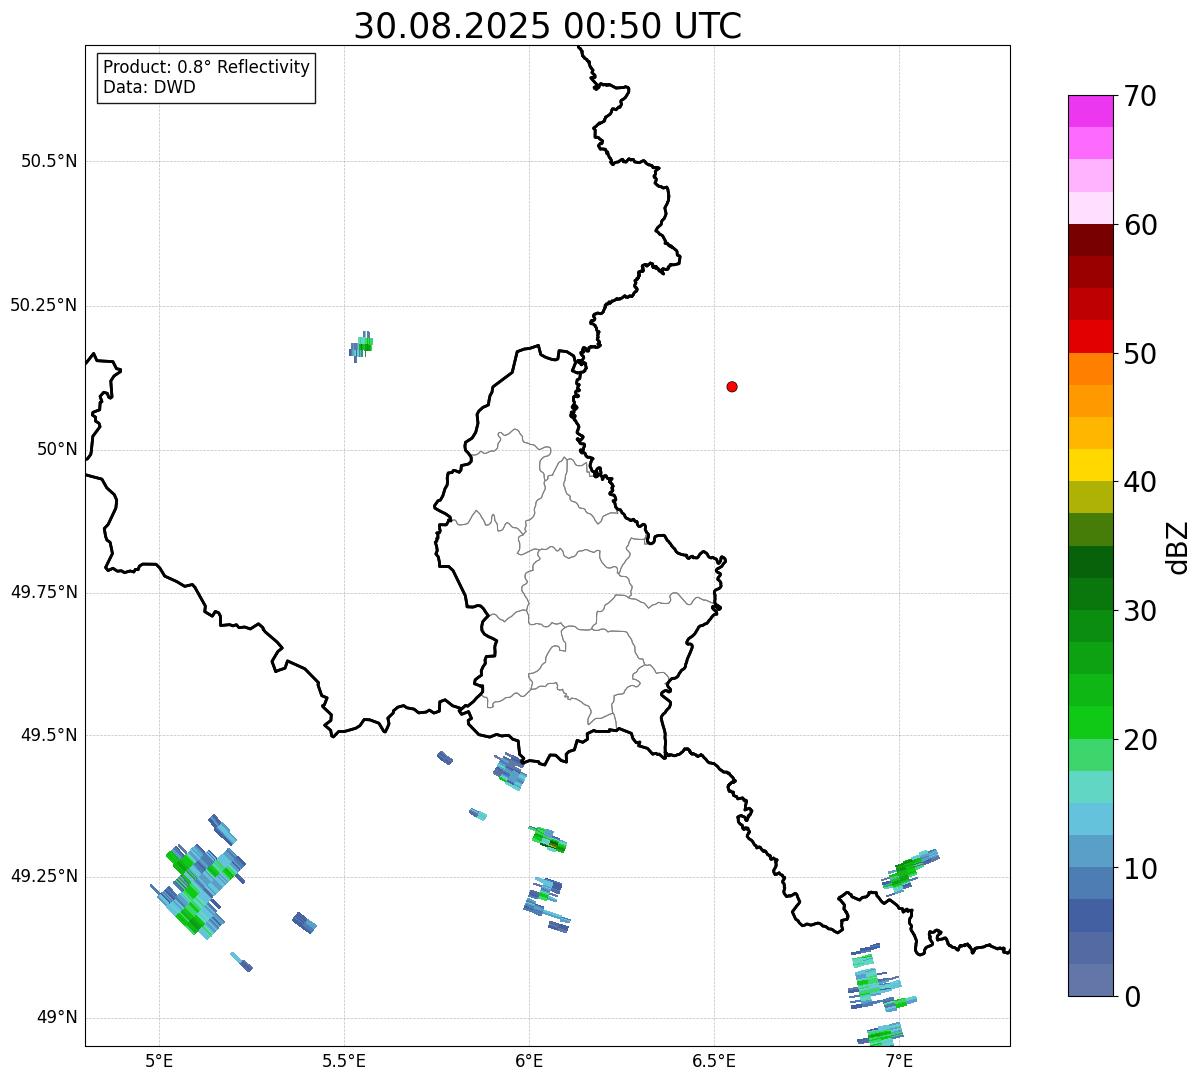
Task: Click the 7°E longitude label
Action: pyautogui.click(x=899, y=1061)
